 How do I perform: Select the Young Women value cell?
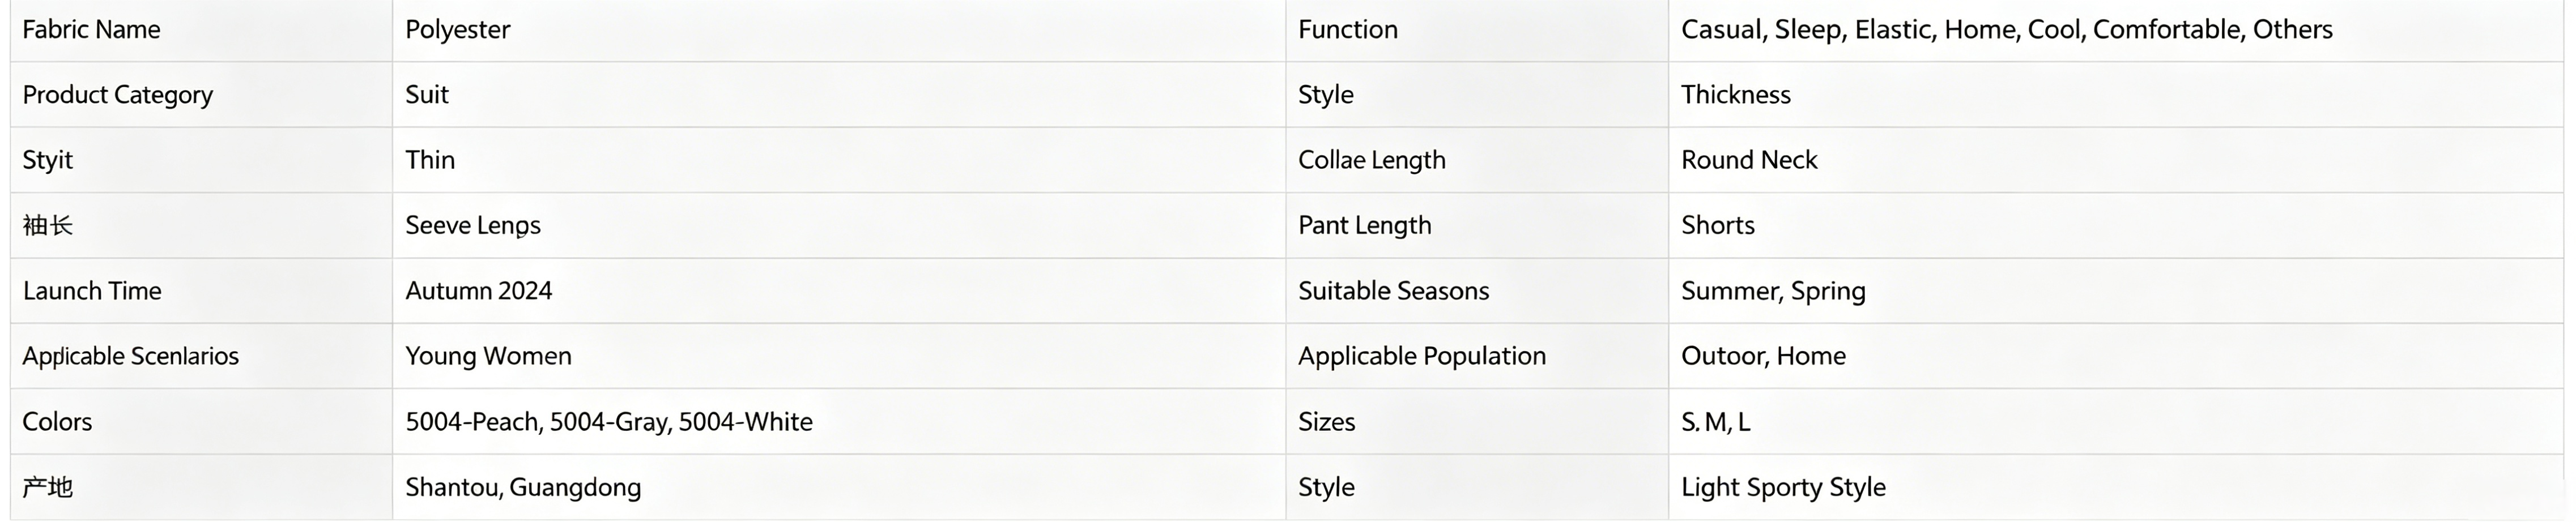point(839,356)
